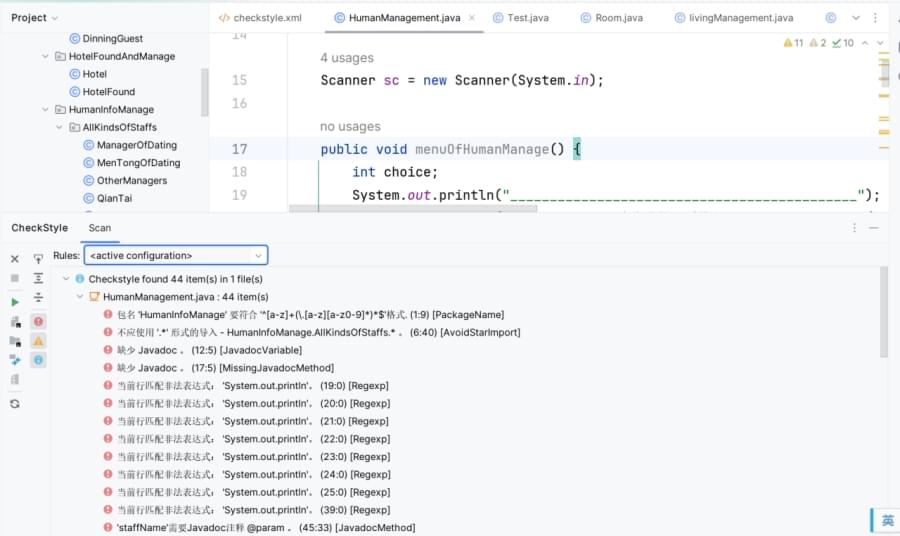Screen dimensions: 900x536
Task: Toggle the Display Errors filter
Action: point(38,322)
